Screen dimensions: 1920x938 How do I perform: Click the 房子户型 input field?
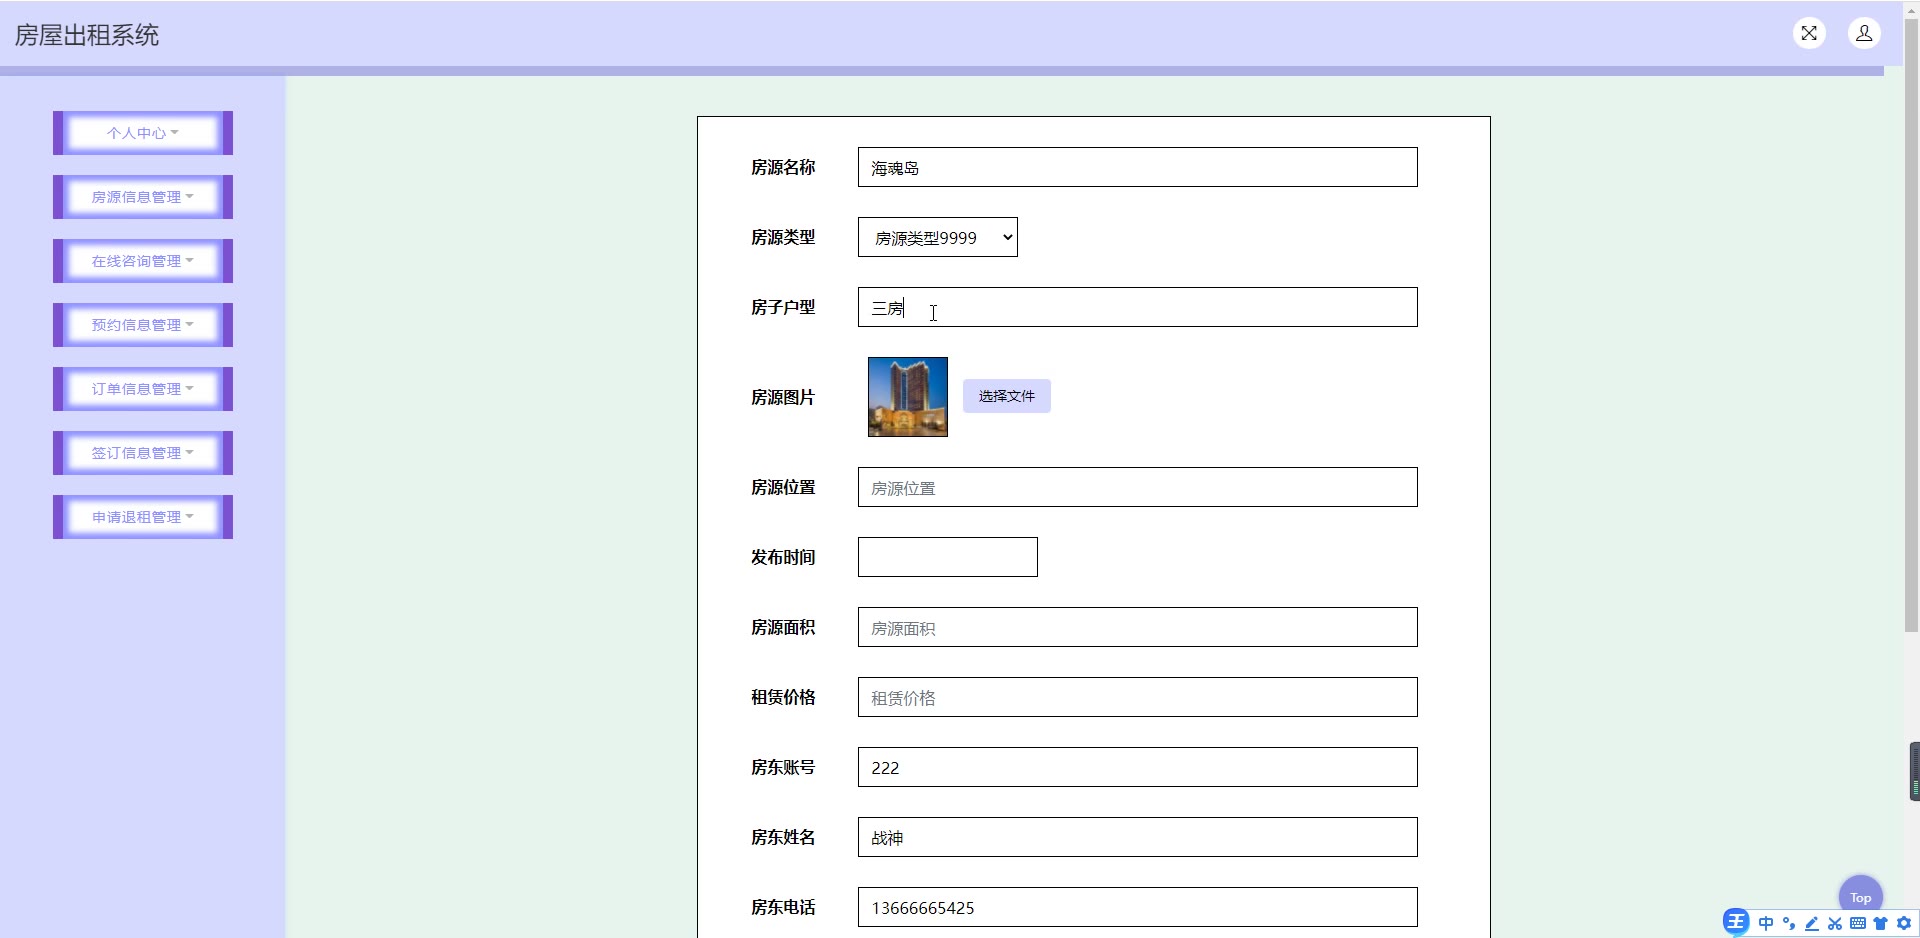[1138, 307]
